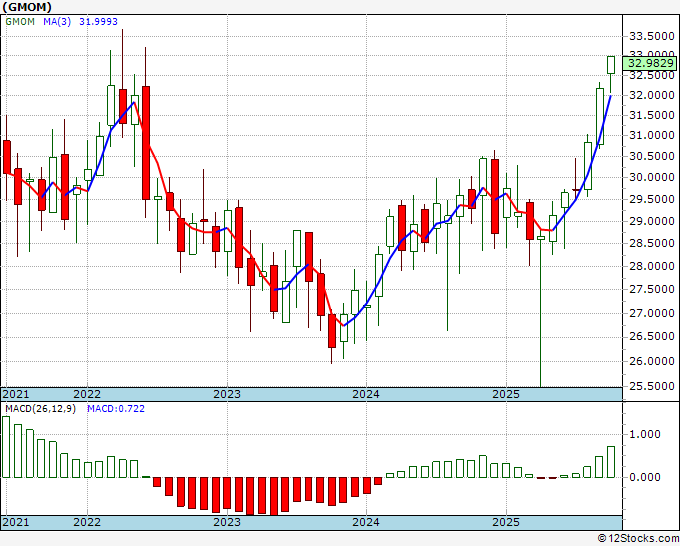Click the 30.5000 price axis label

coord(652,156)
